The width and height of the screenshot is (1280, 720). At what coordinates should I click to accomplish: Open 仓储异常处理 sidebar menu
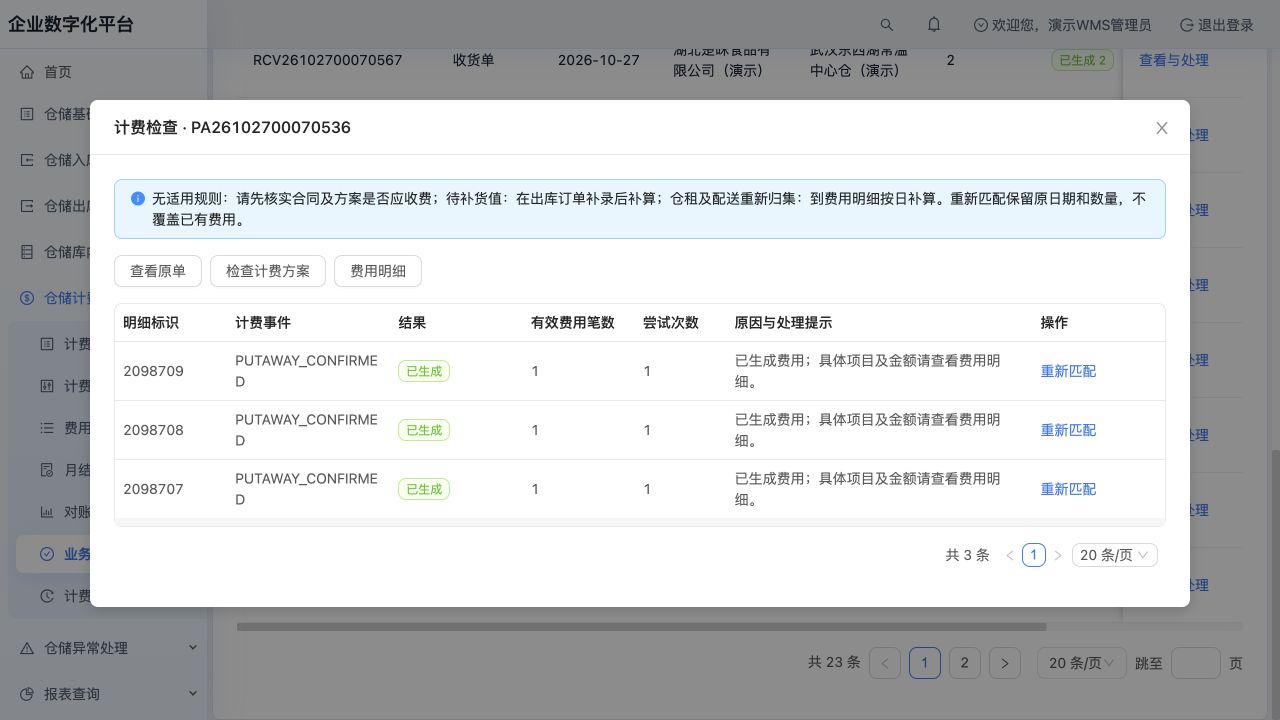(x=104, y=648)
